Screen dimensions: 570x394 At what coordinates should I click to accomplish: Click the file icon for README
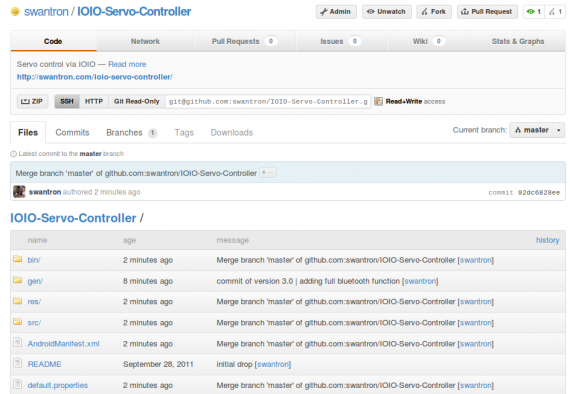(x=17, y=363)
